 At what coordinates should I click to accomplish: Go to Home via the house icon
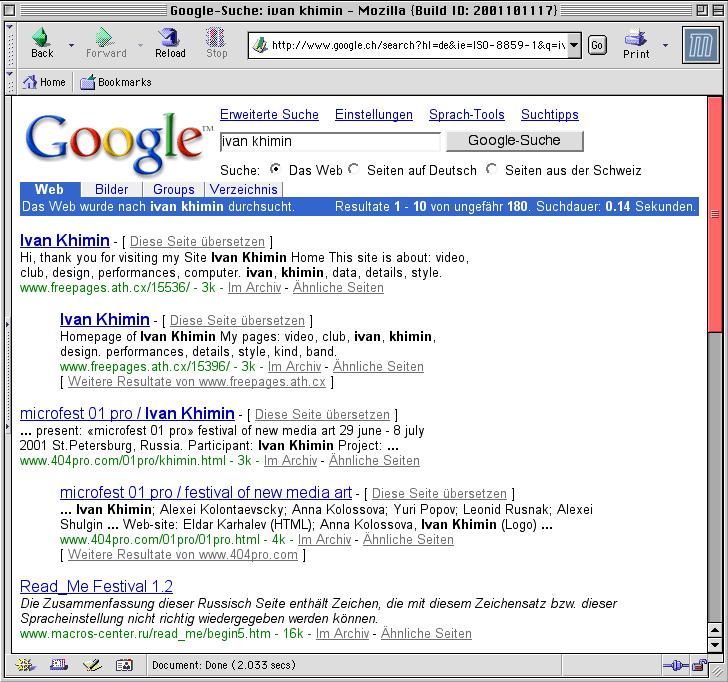point(30,82)
